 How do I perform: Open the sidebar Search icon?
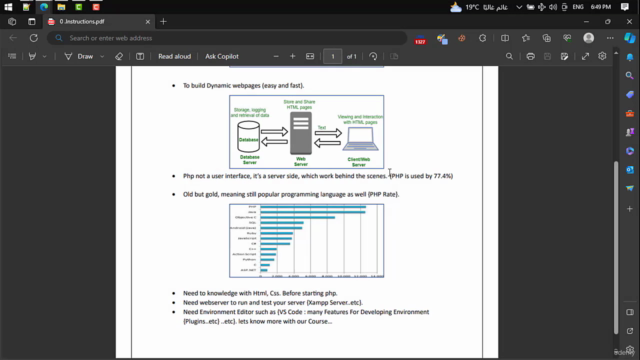pyautogui.click(x=630, y=76)
